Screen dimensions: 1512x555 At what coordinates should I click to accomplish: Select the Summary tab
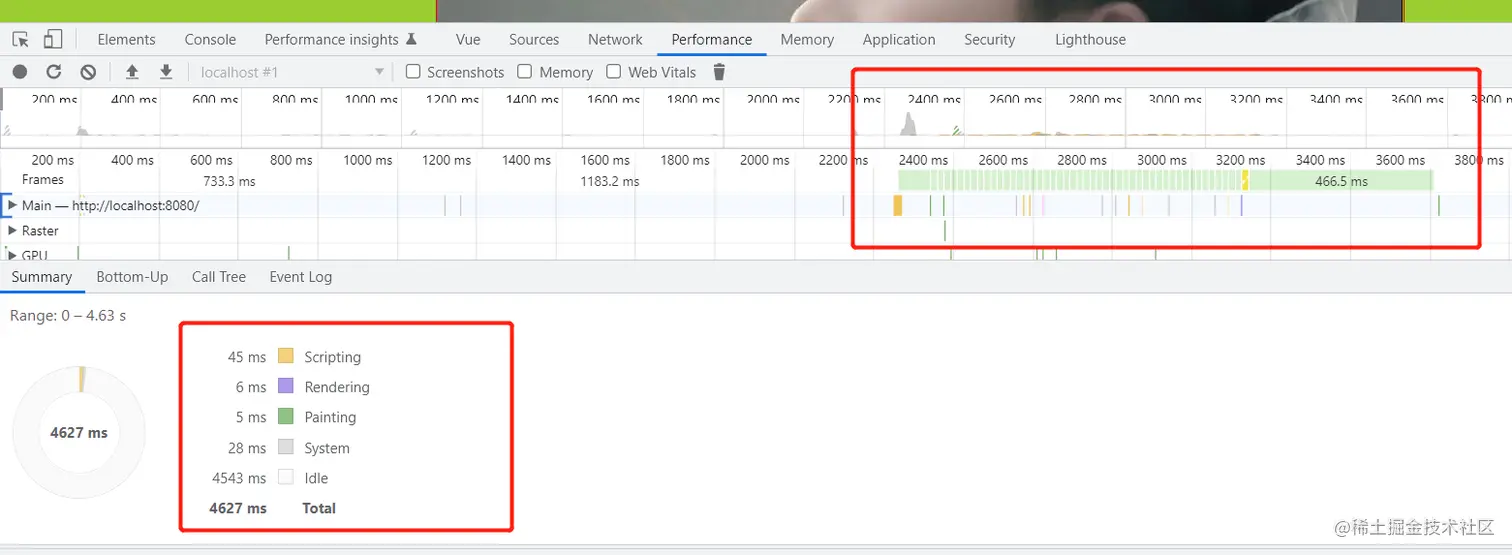click(x=42, y=277)
